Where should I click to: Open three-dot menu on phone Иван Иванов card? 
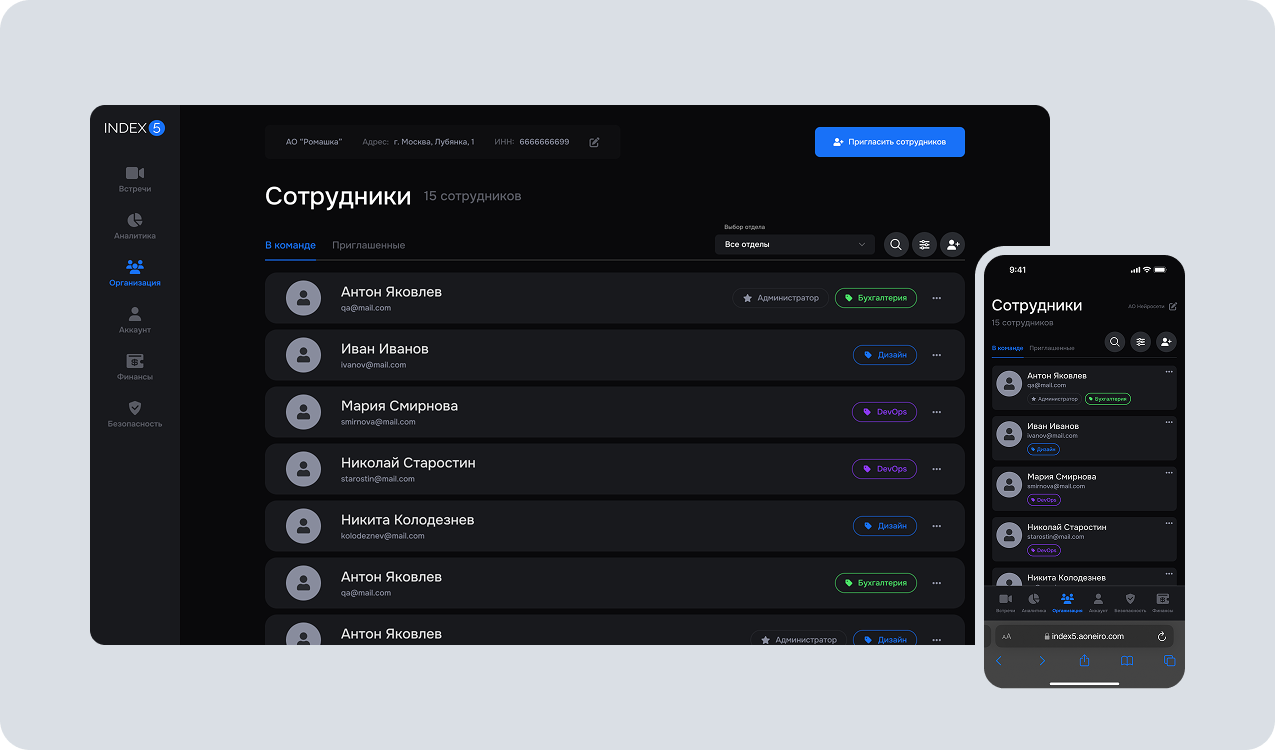[1169, 422]
